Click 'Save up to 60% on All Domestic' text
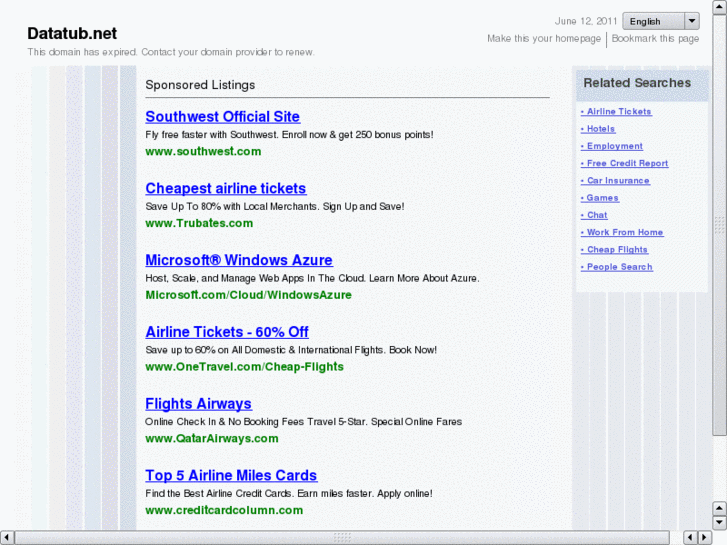This screenshot has height=545, width=727. pyautogui.click(x=291, y=350)
